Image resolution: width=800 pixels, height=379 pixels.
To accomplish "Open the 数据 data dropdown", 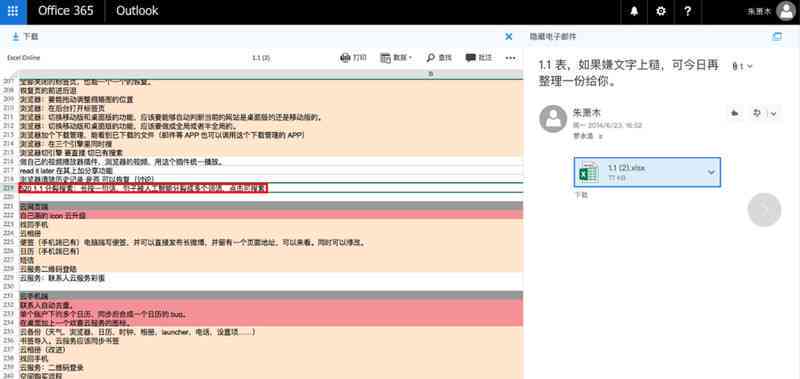I will coord(396,58).
